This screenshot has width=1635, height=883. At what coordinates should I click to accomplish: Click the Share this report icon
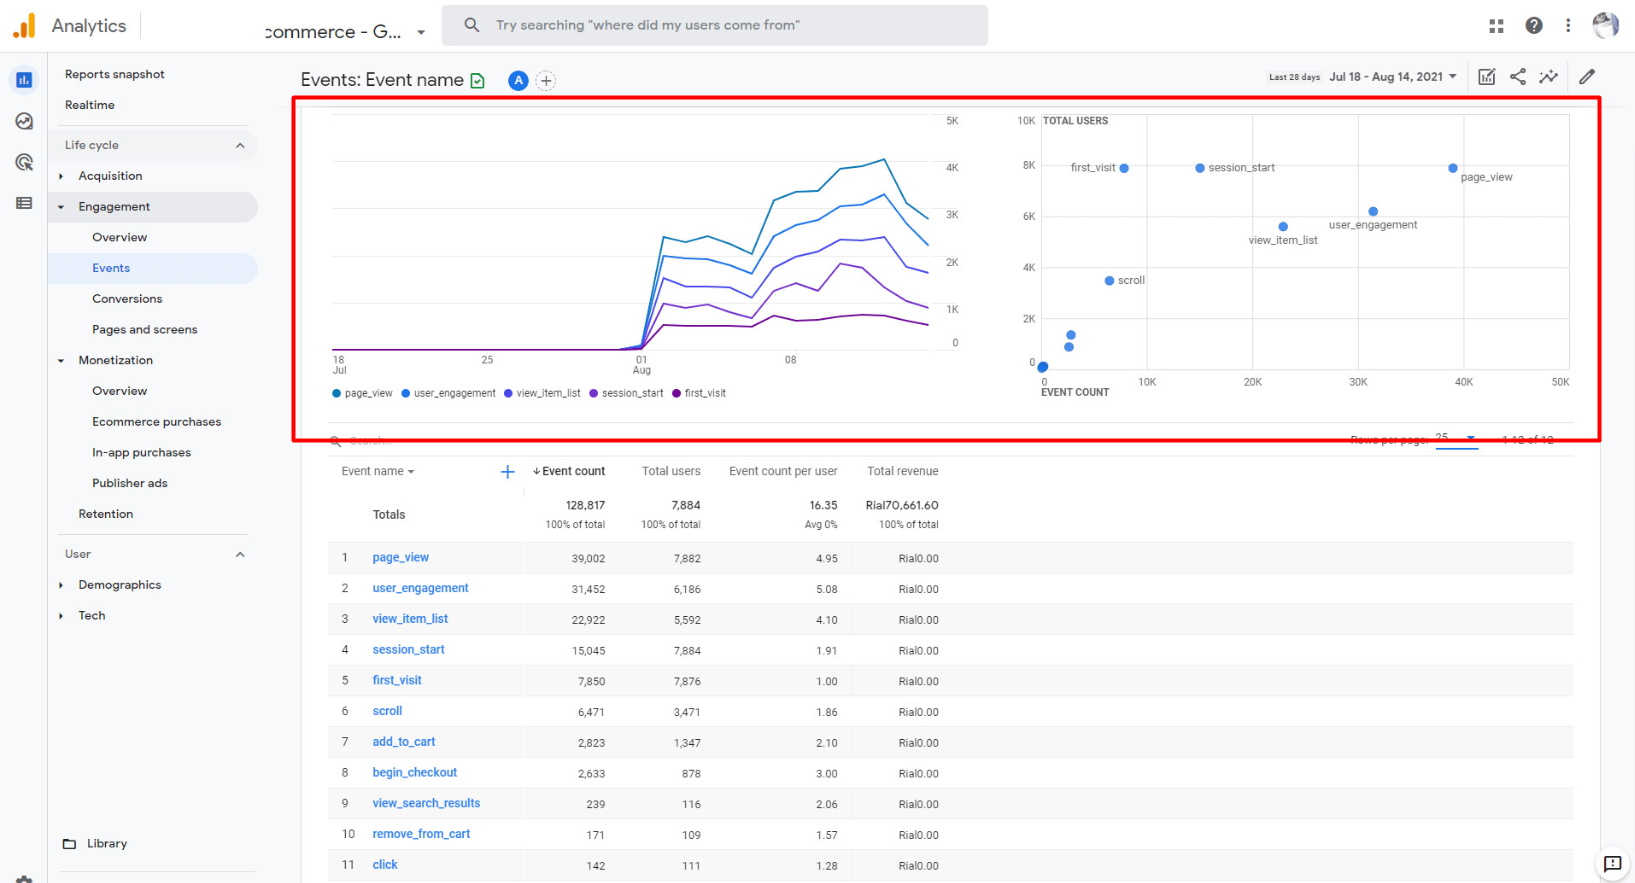pos(1517,77)
